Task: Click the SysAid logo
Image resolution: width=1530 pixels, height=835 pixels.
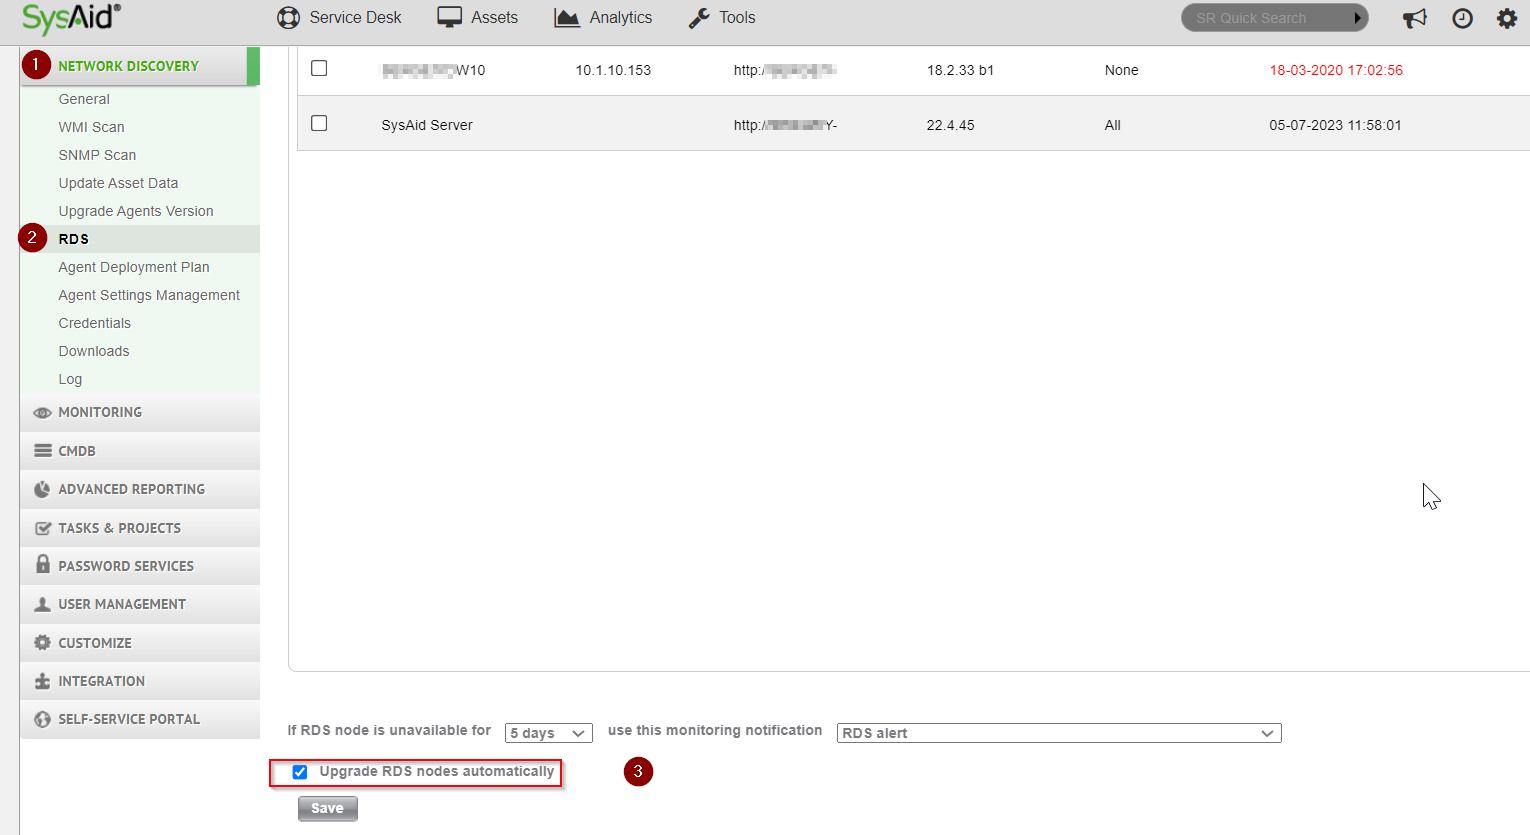Action: click(x=71, y=18)
